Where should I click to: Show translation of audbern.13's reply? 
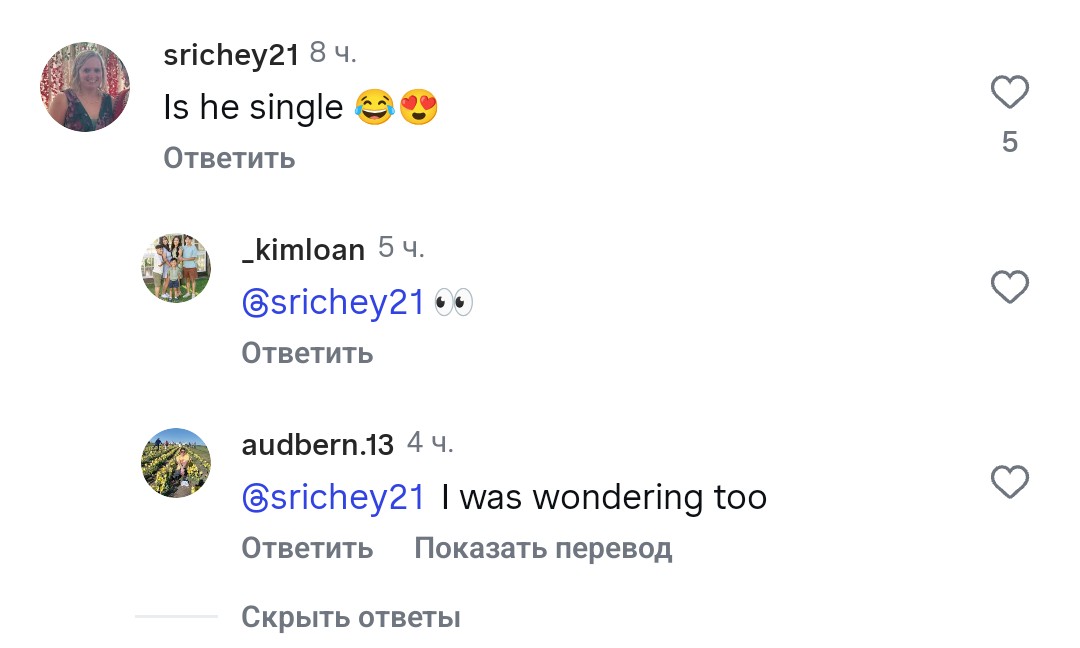pos(543,548)
